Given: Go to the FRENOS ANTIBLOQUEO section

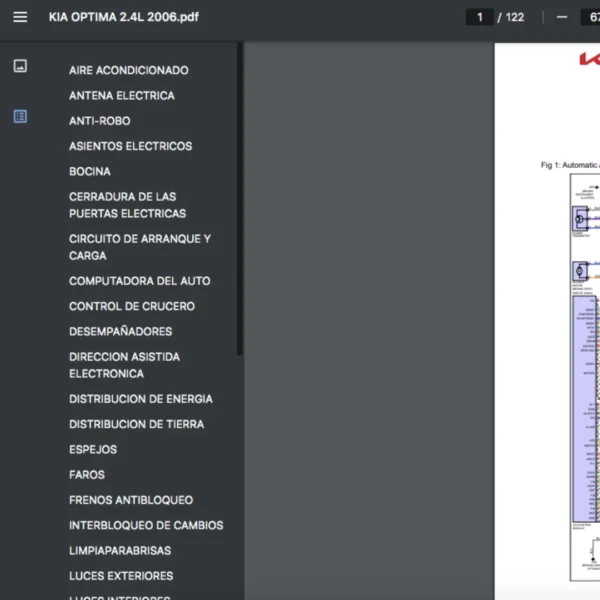Looking at the screenshot, I should (130, 500).
